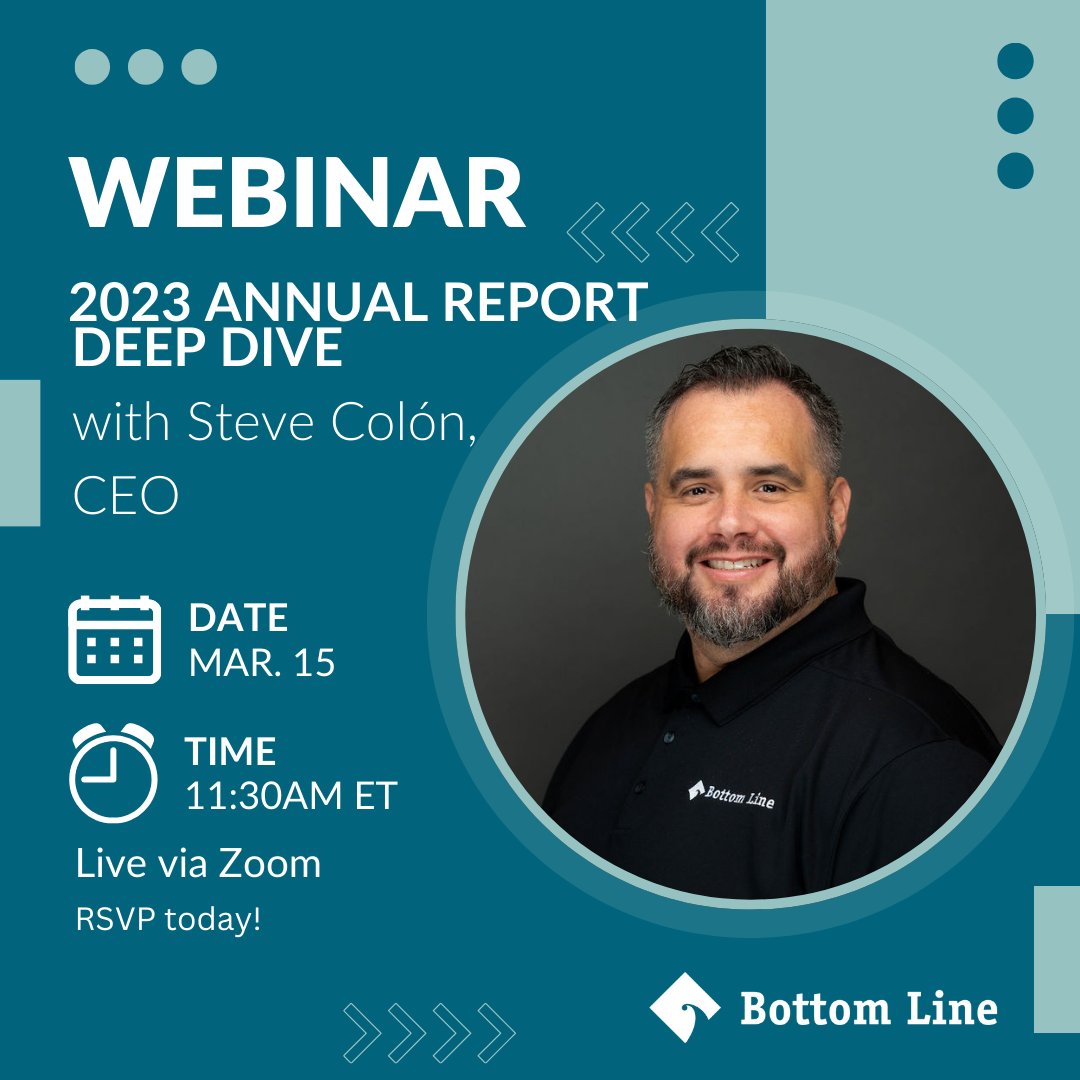Click the 'RSVP today!' text

tap(169, 920)
